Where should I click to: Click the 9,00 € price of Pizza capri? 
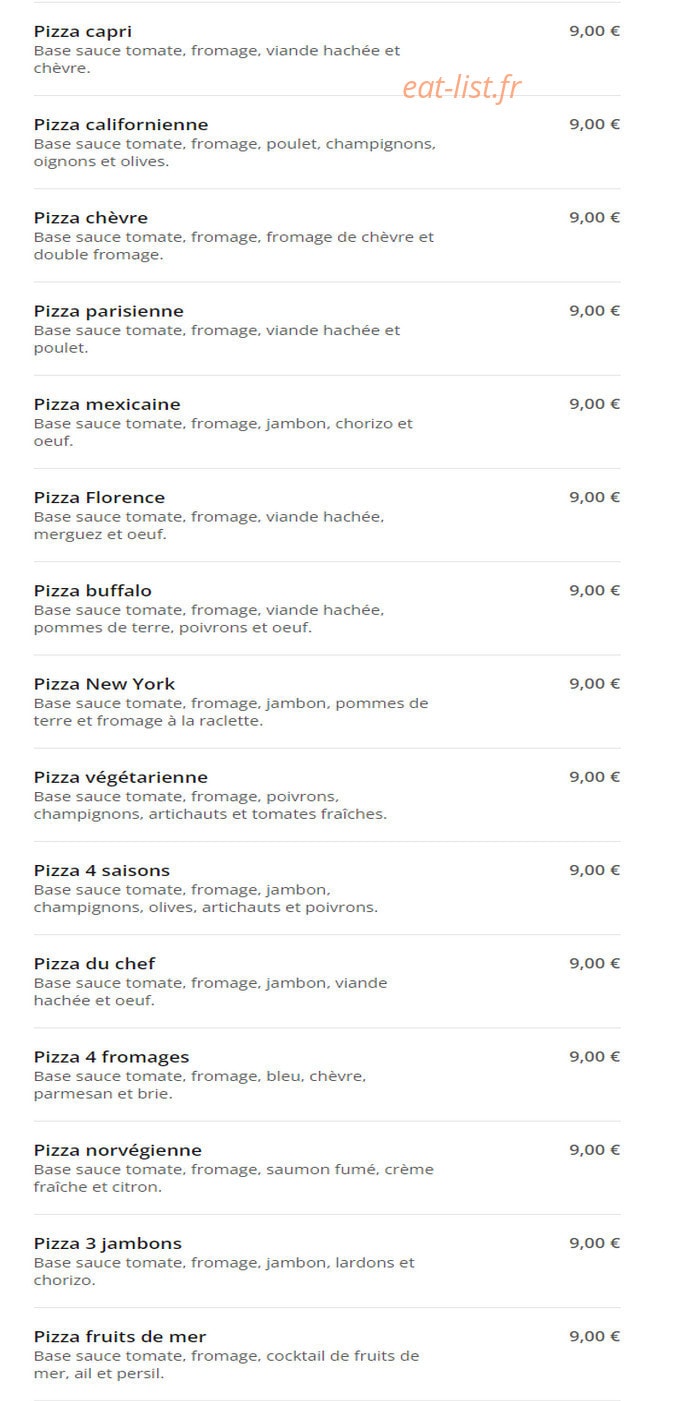point(595,31)
